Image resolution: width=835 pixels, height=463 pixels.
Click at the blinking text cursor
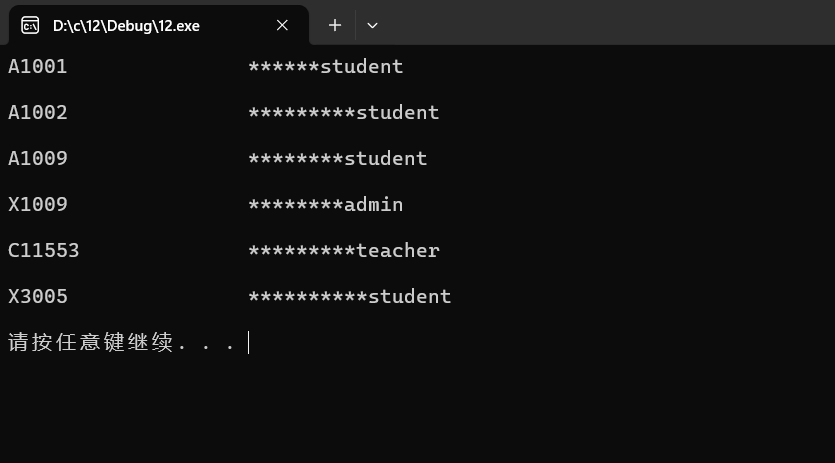tap(249, 342)
